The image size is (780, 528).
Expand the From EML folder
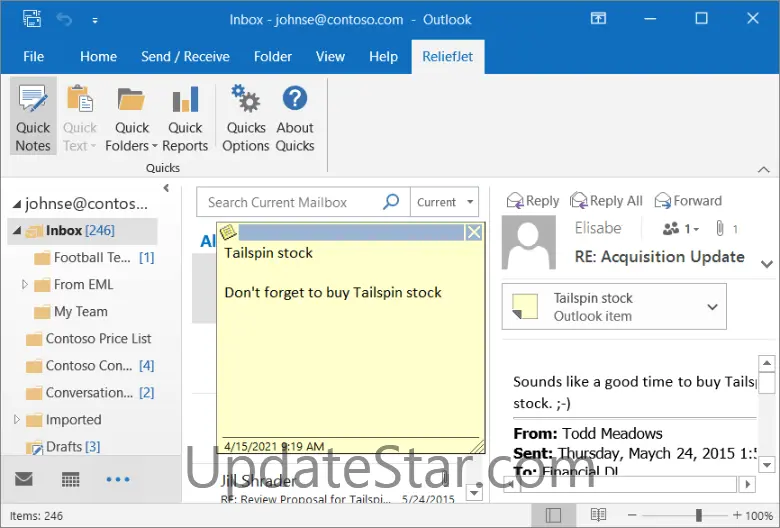[24, 284]
